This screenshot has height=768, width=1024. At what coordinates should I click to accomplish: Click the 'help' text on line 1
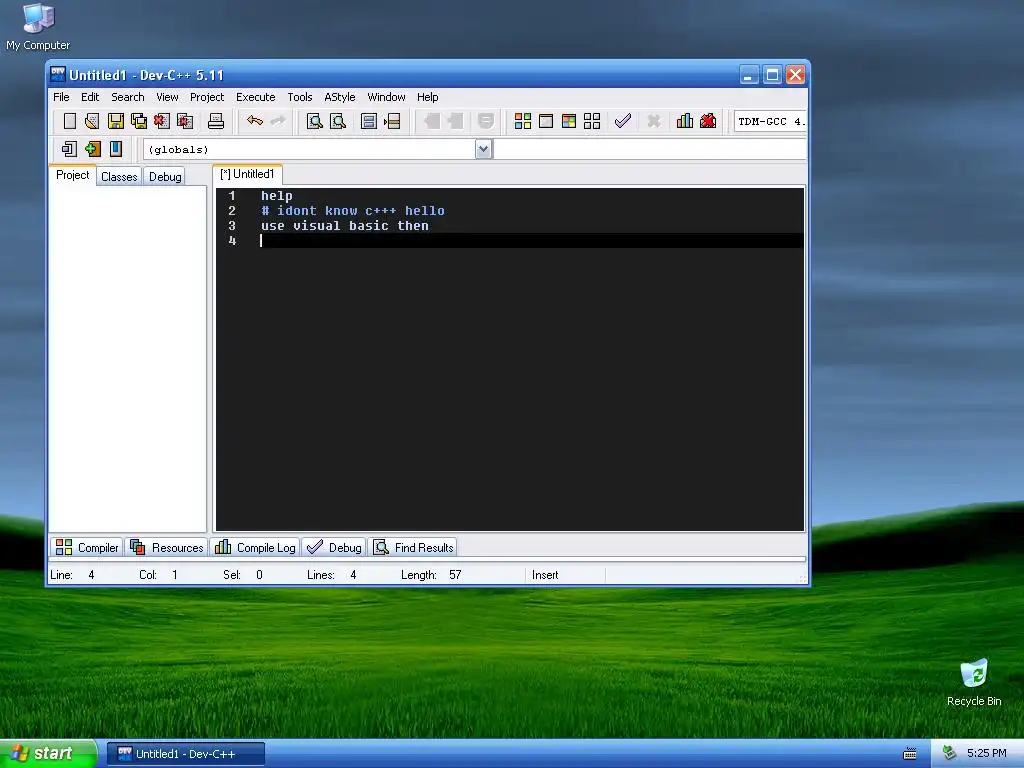click(x=277, y=196)
